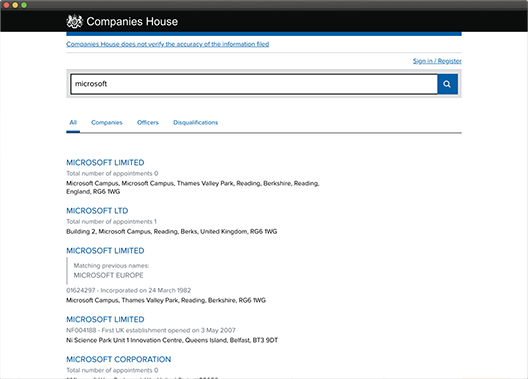This screenshot has height=379, width=528.
Task: Open MICROSOFT LIMITED formerly Microsoft Europe
Action: coord(105,251)
